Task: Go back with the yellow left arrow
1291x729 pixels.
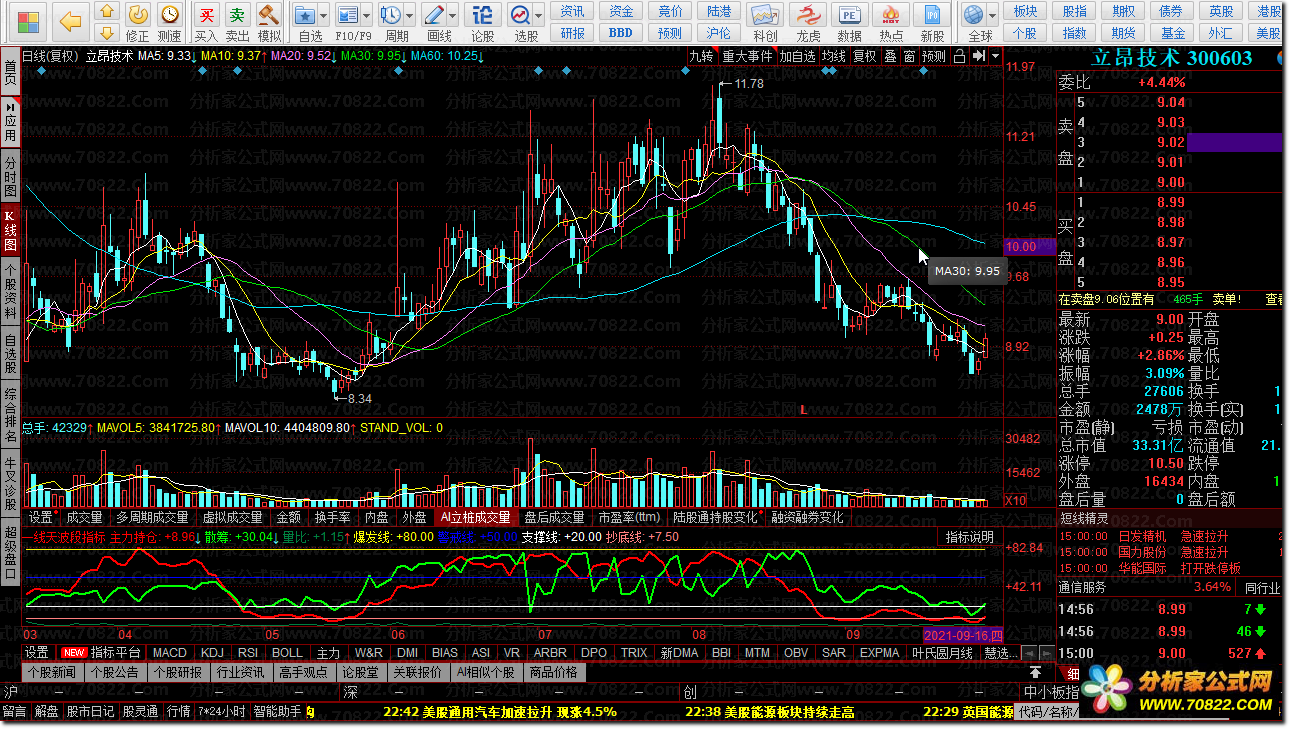Action: click(x=70, y=20)
